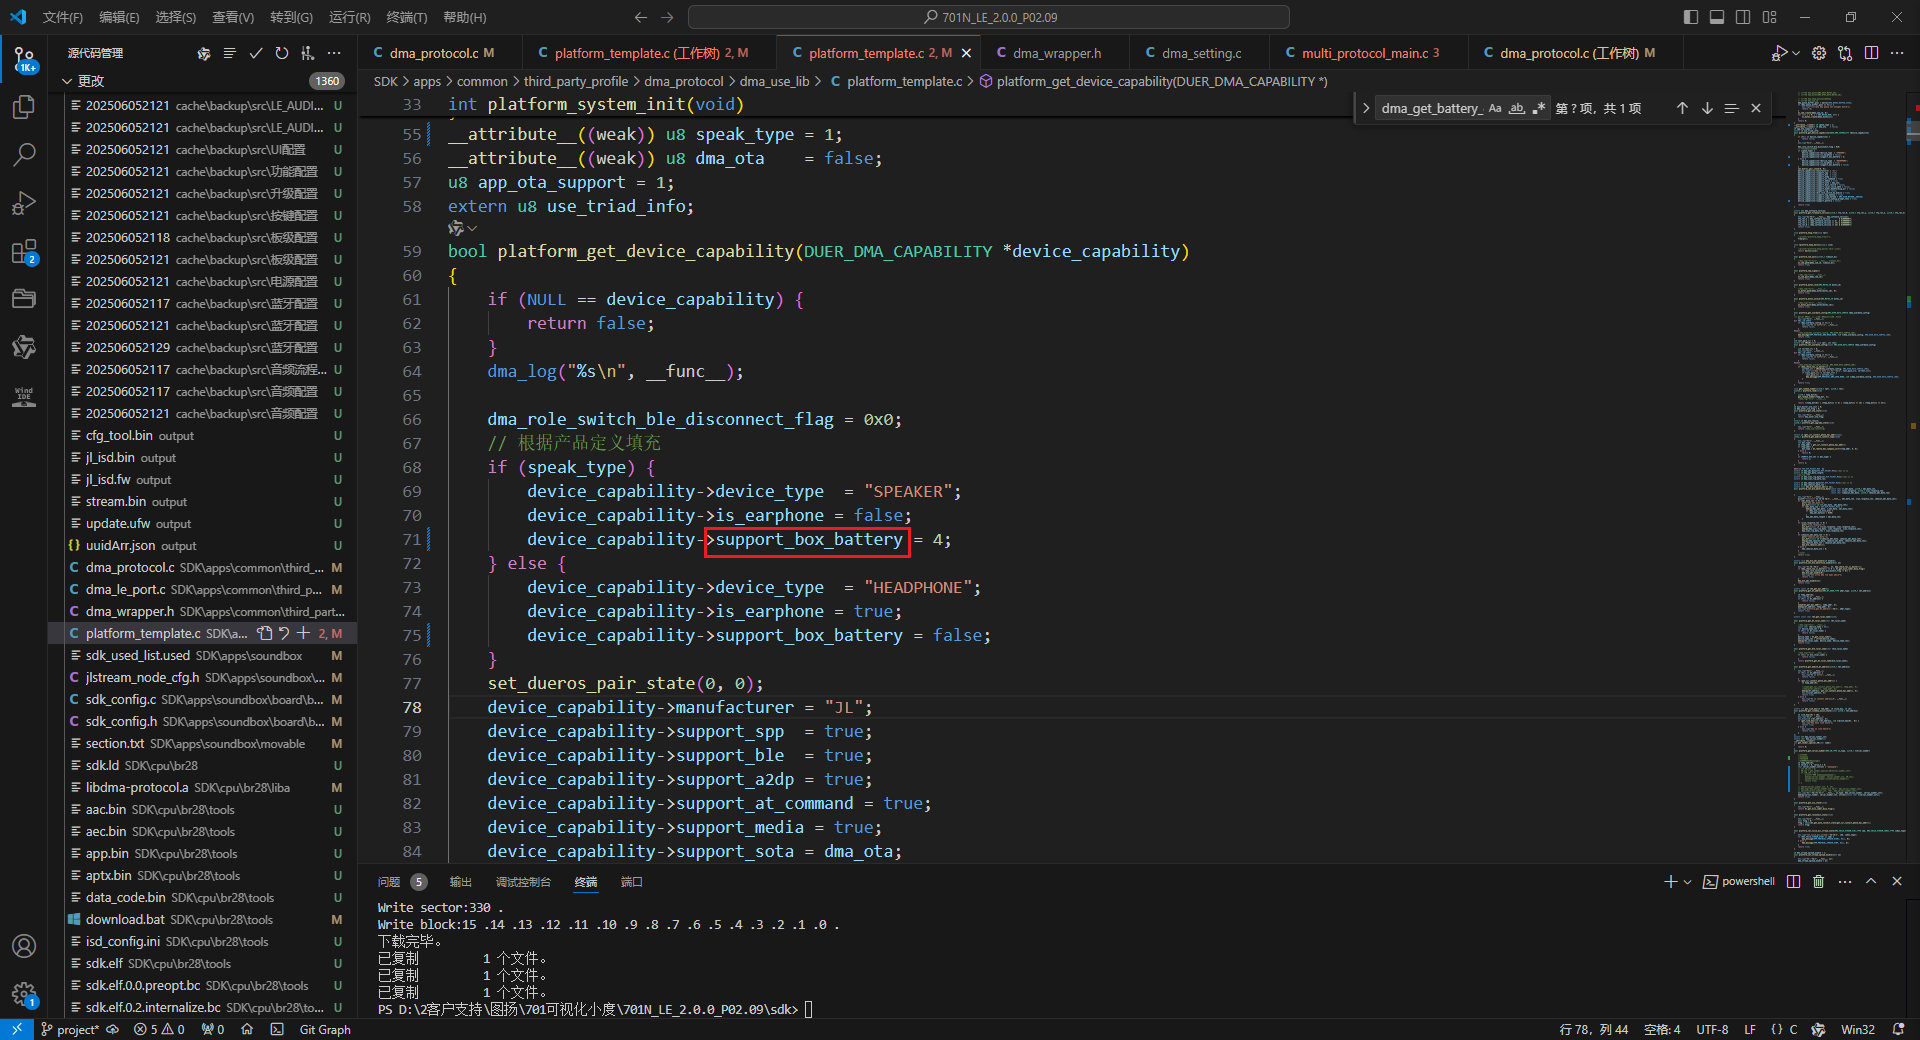Viewport: 1920px width, 1040px height.
Task: Open the Extensions view in activity bar
Action: click(x=24, y=251)
